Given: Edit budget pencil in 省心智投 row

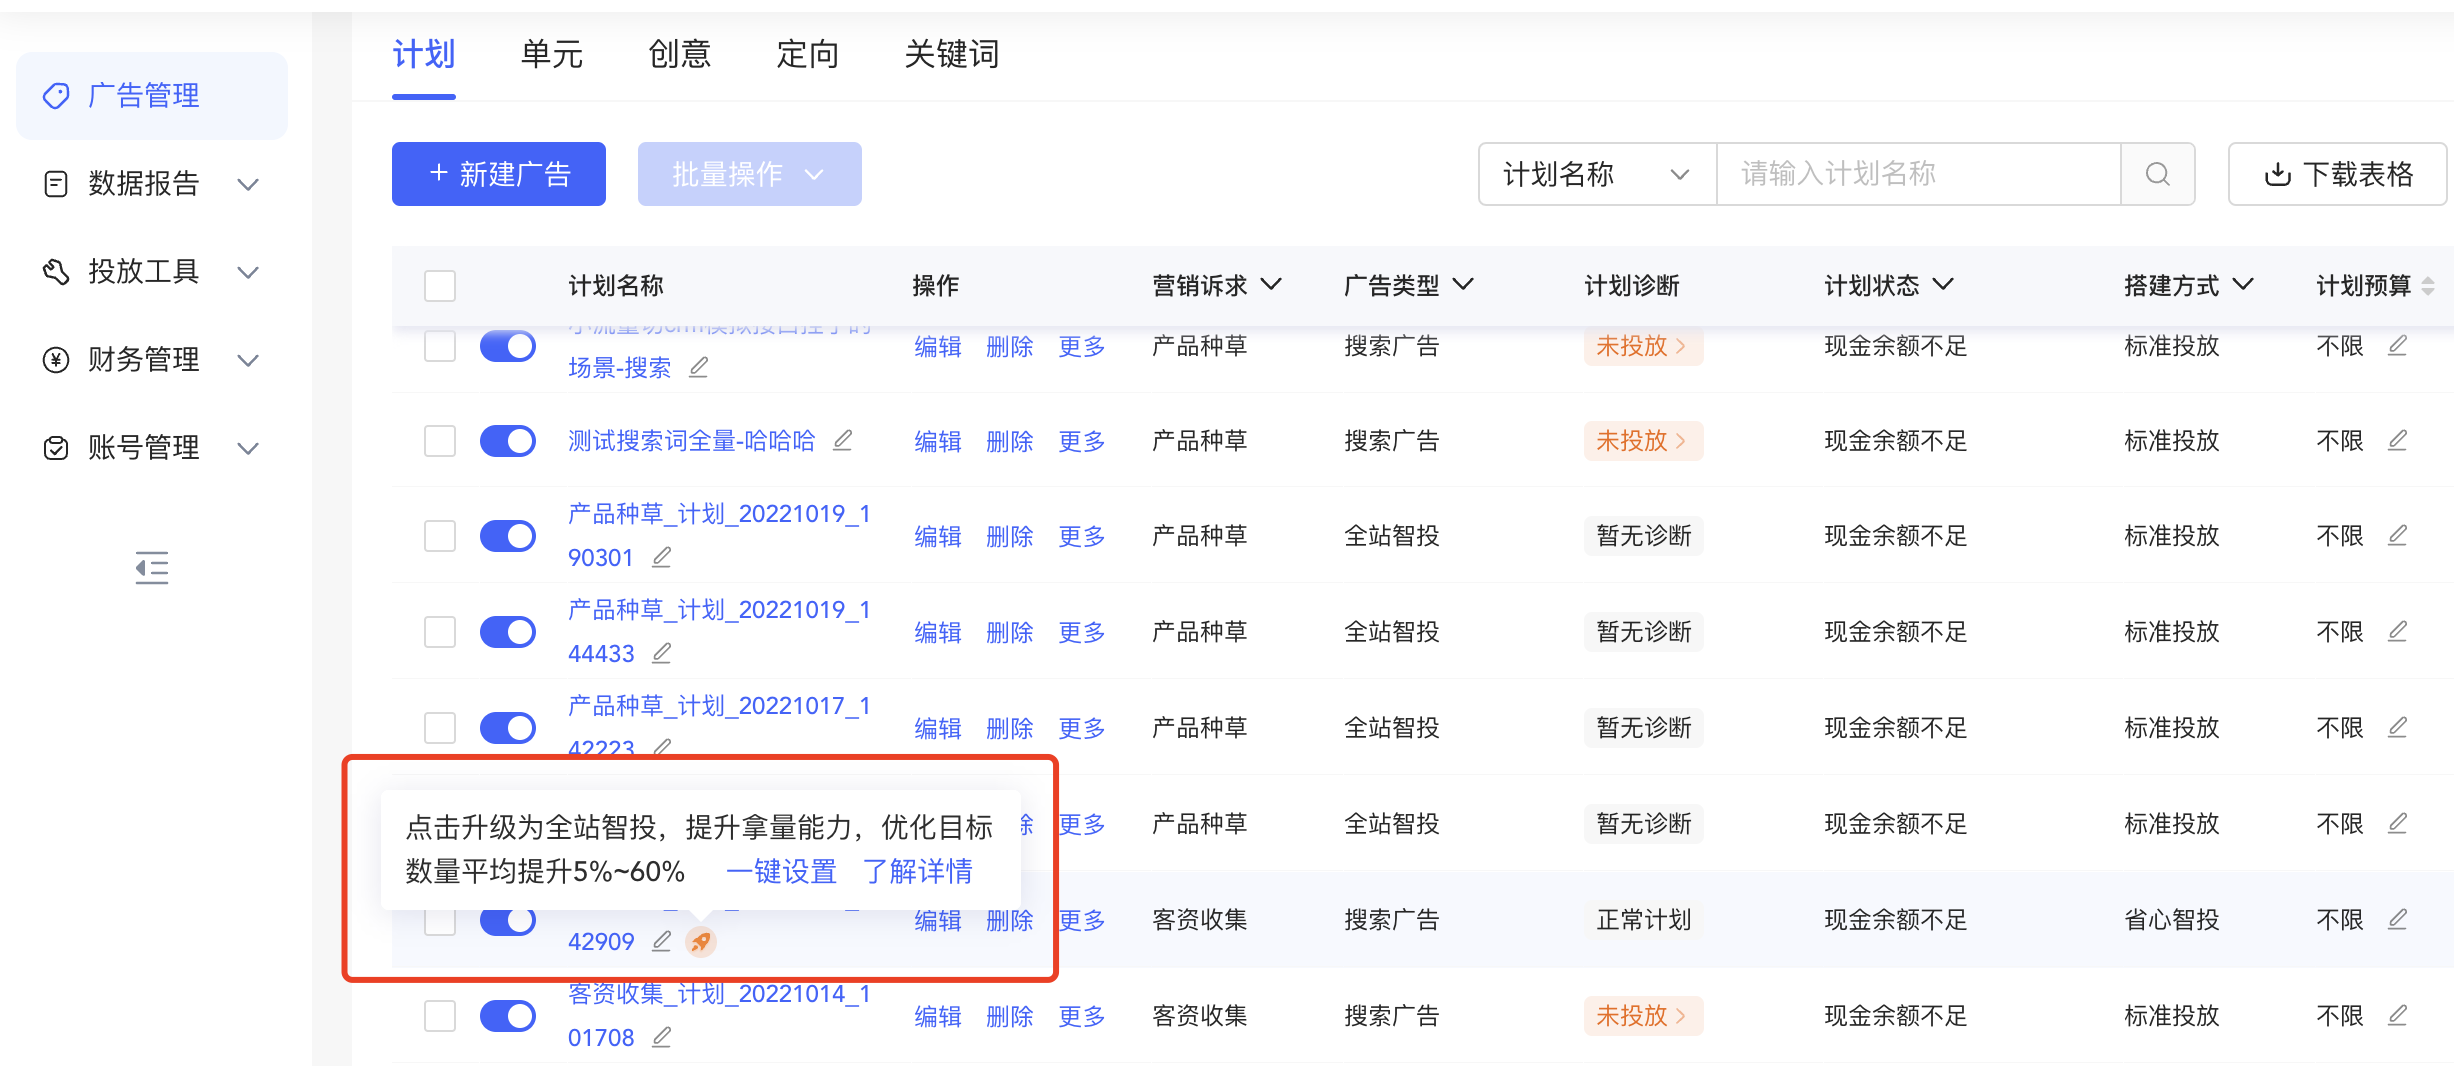Looking at the screenshot, I should pos(2397,919).
